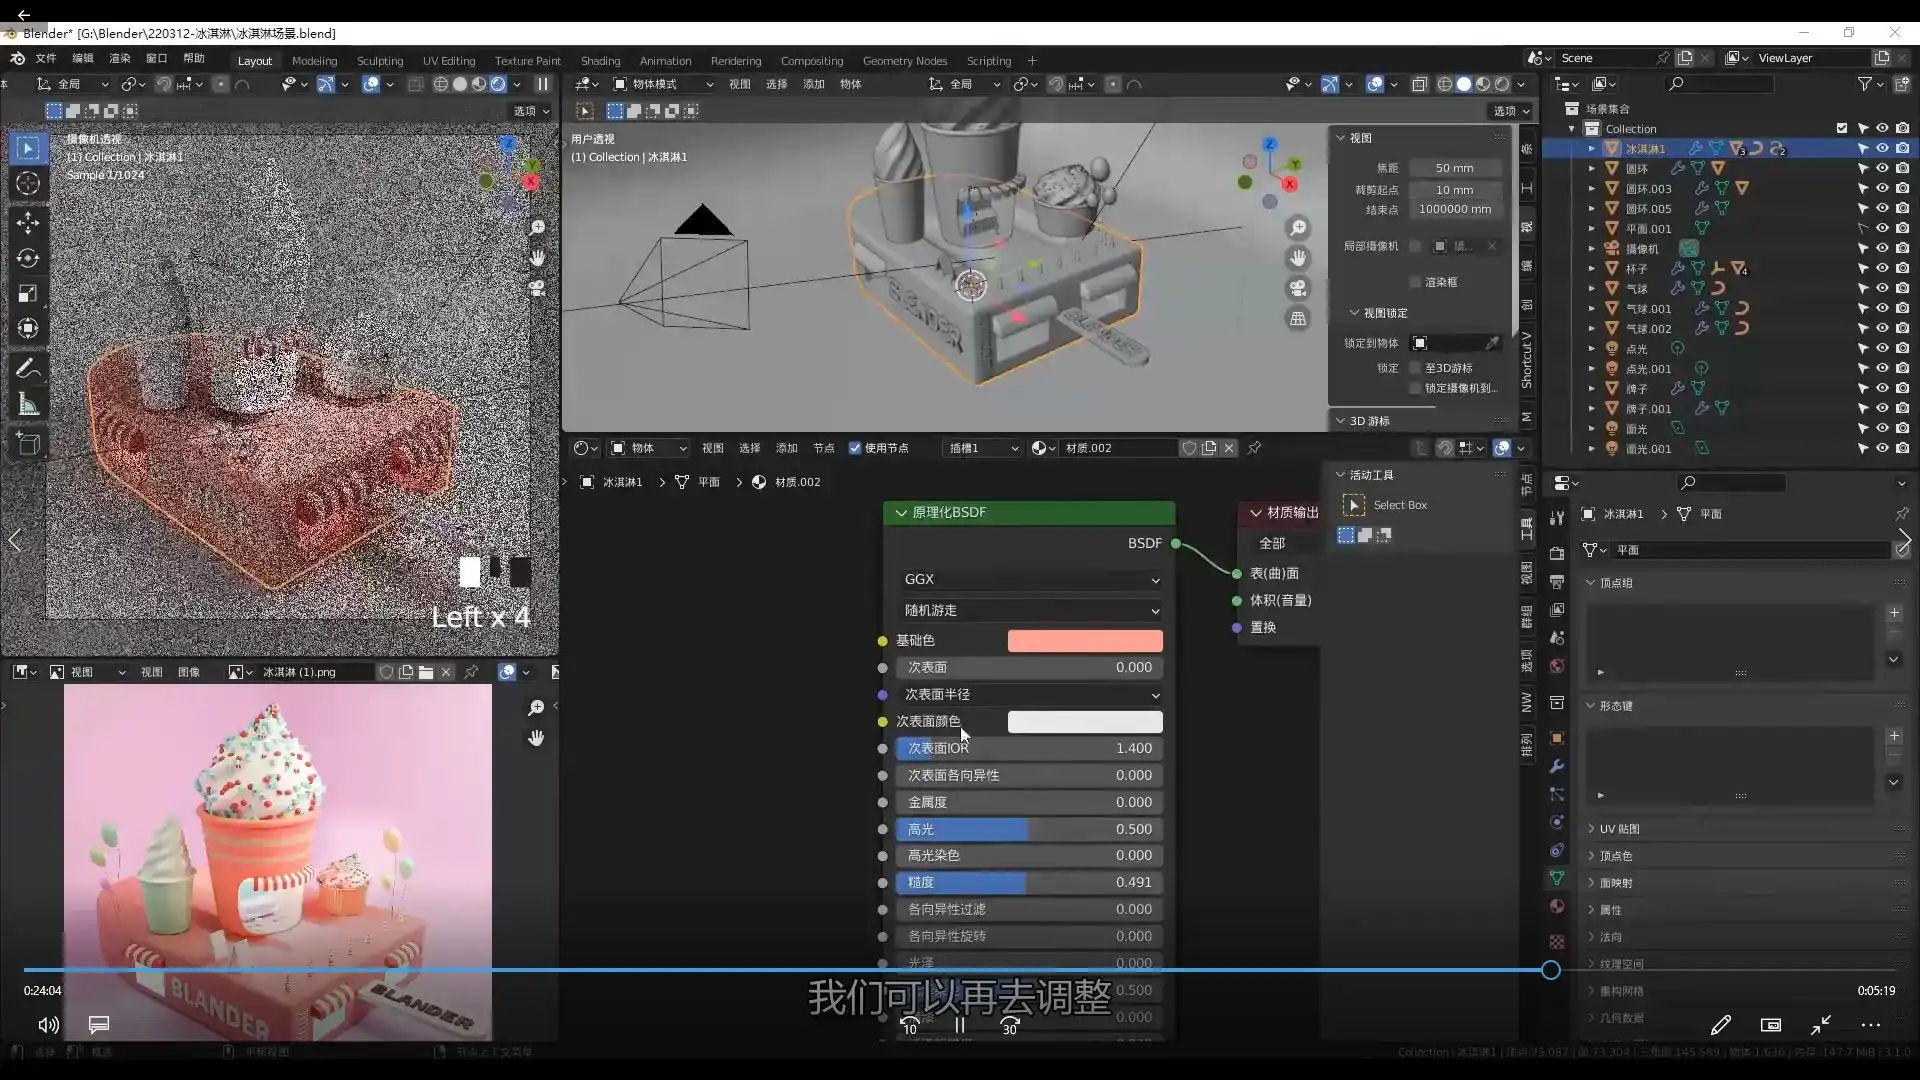Screen dimensions: 1920x1080
Task: Click the 置换 output socket label
Action: [x=1263, y=627]
